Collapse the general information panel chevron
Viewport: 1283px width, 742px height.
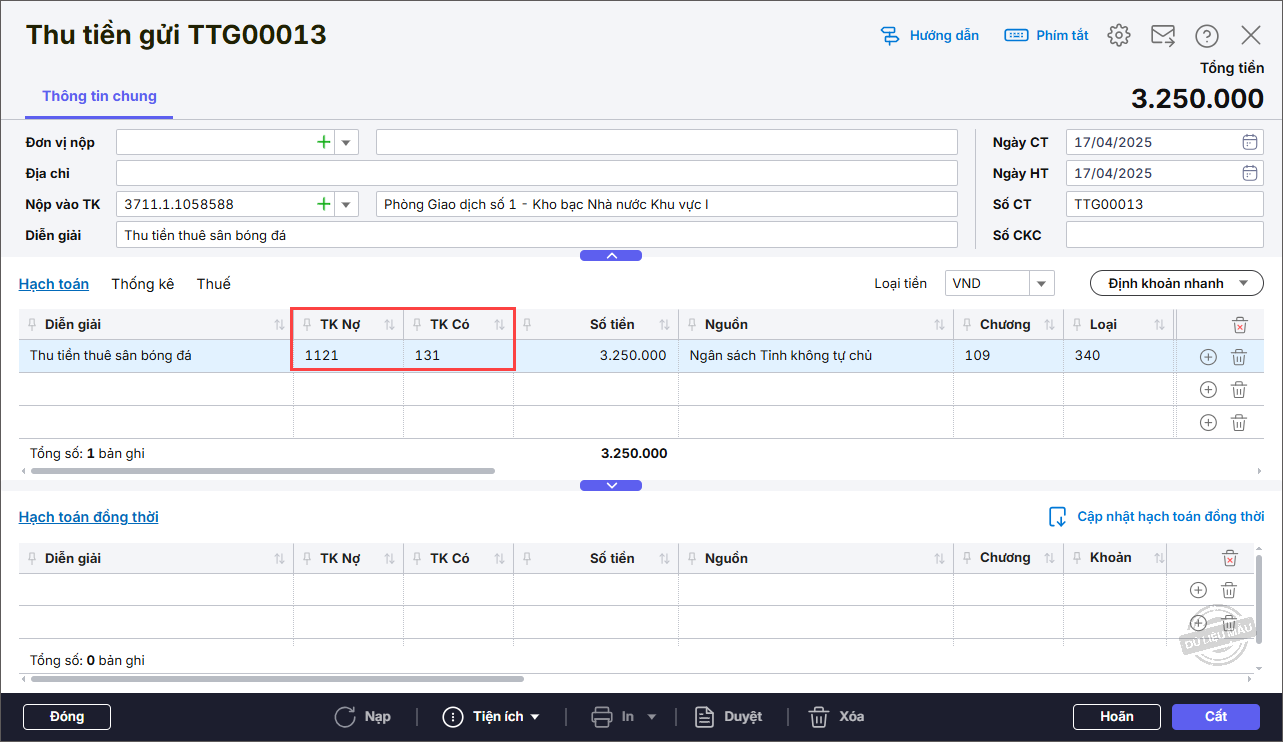[x=611, y=256]
